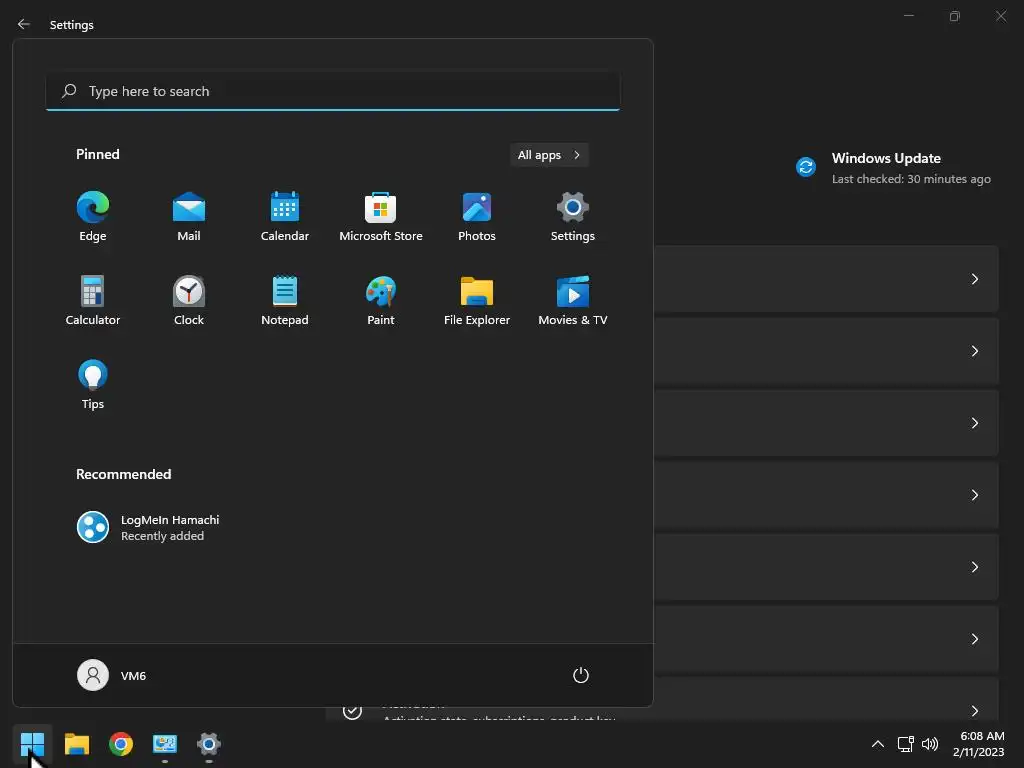This screenshot has width=1024, height=768.
Task: Go back in the Settings window
Action: 24,24
